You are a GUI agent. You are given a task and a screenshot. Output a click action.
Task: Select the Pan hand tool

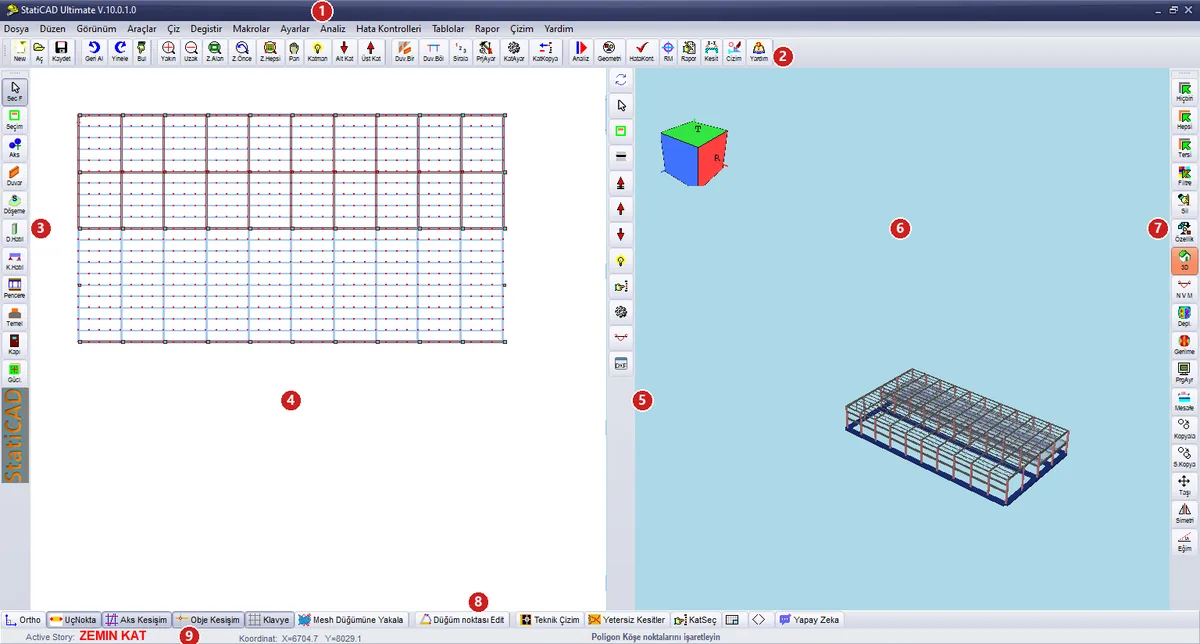pyautogui.click(x=293, y=52)
